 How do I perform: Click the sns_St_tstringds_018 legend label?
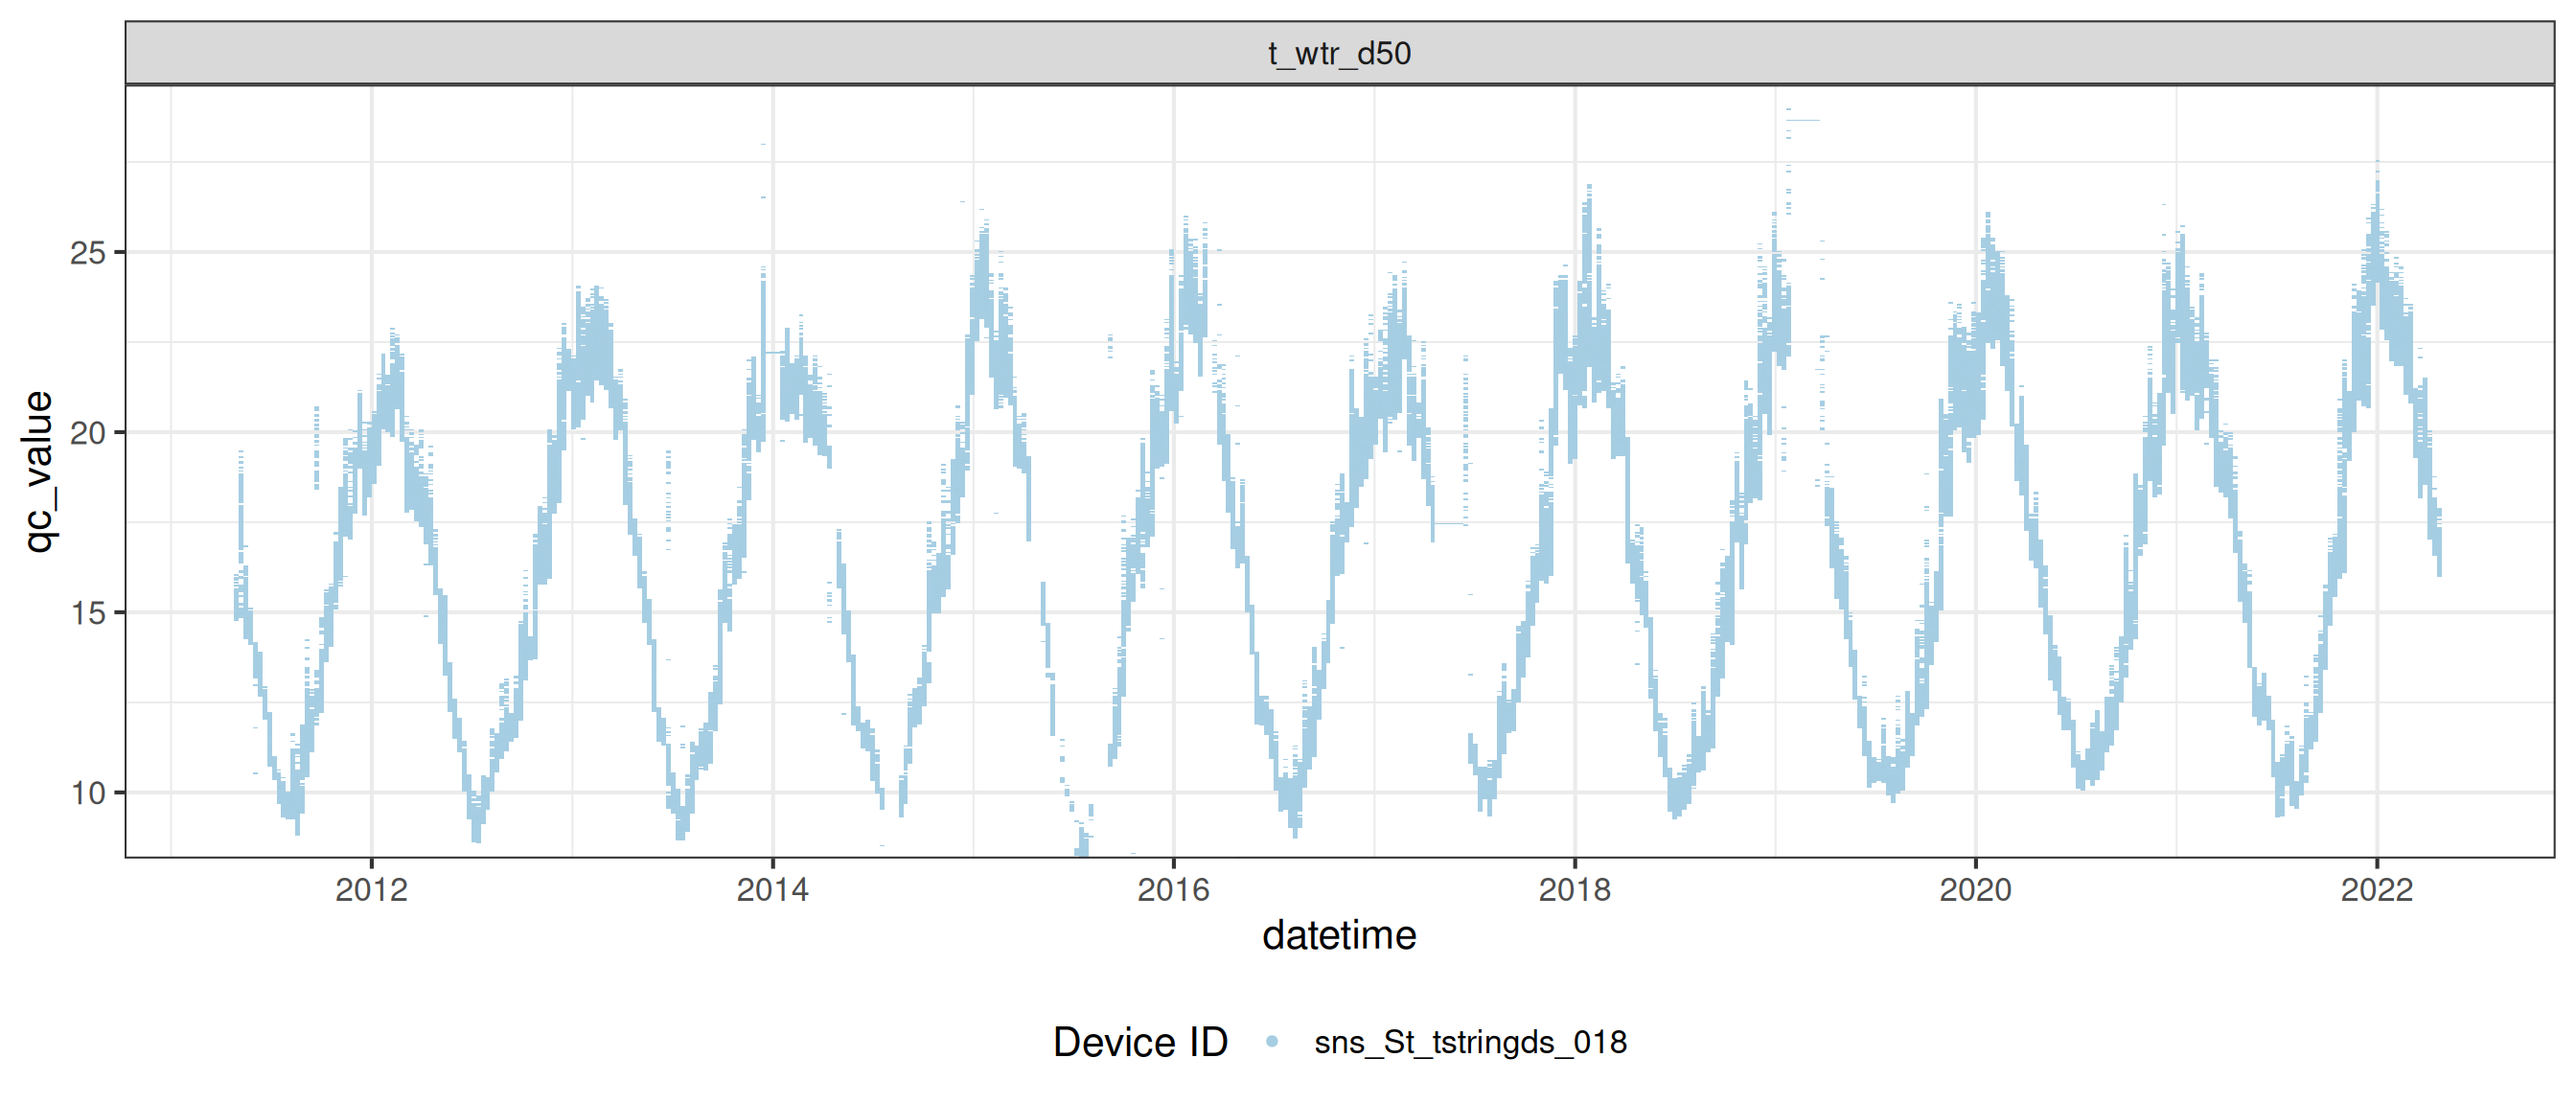(x=1470, y=1042)
